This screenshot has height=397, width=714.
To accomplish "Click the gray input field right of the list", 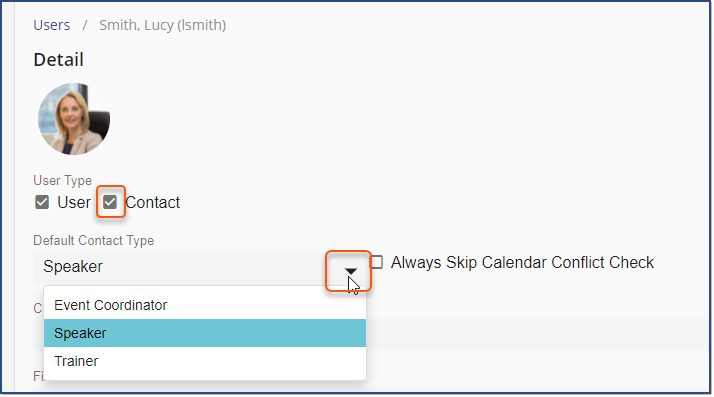I will coord(538,335).
